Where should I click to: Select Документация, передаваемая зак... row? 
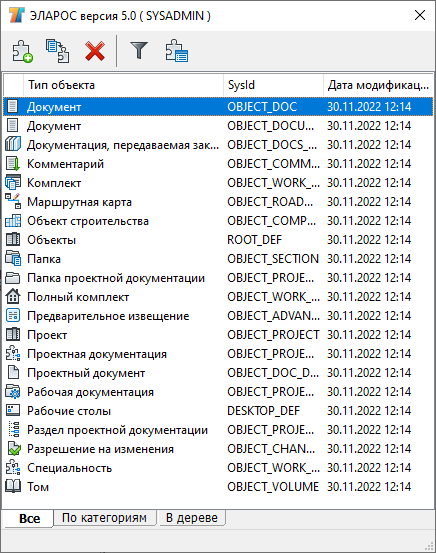[x=218, y=145]
